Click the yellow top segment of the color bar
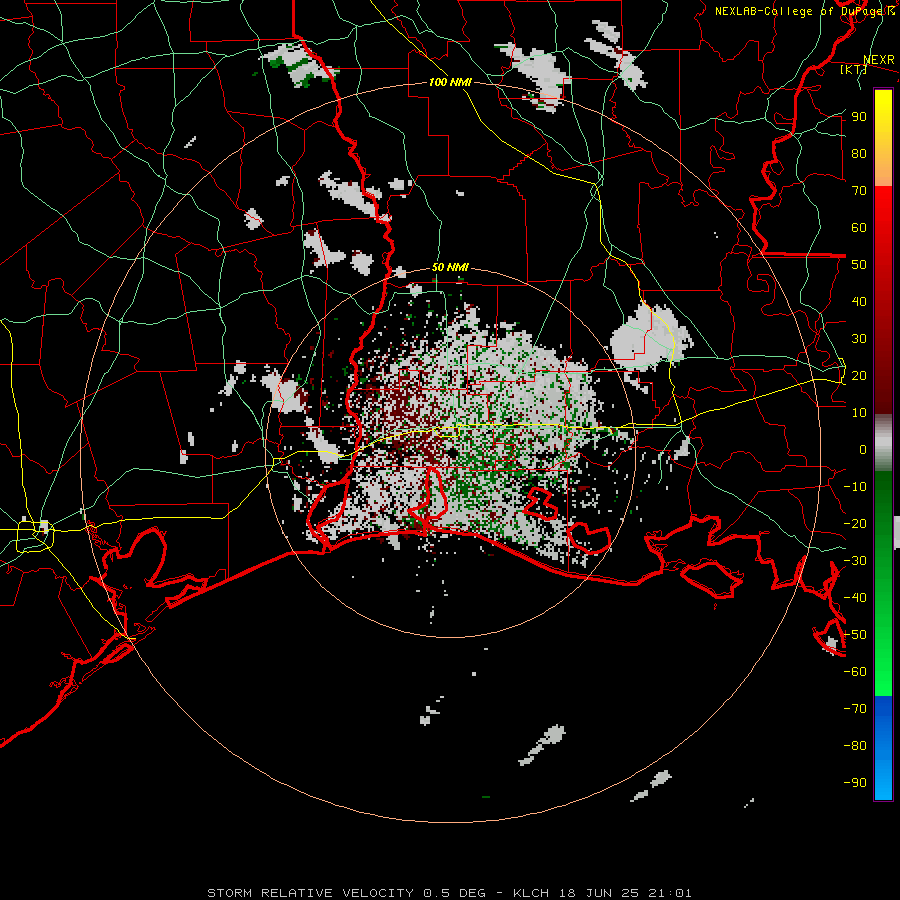The width and height of the screenshot is (900, 900). [x=883, y=138]
